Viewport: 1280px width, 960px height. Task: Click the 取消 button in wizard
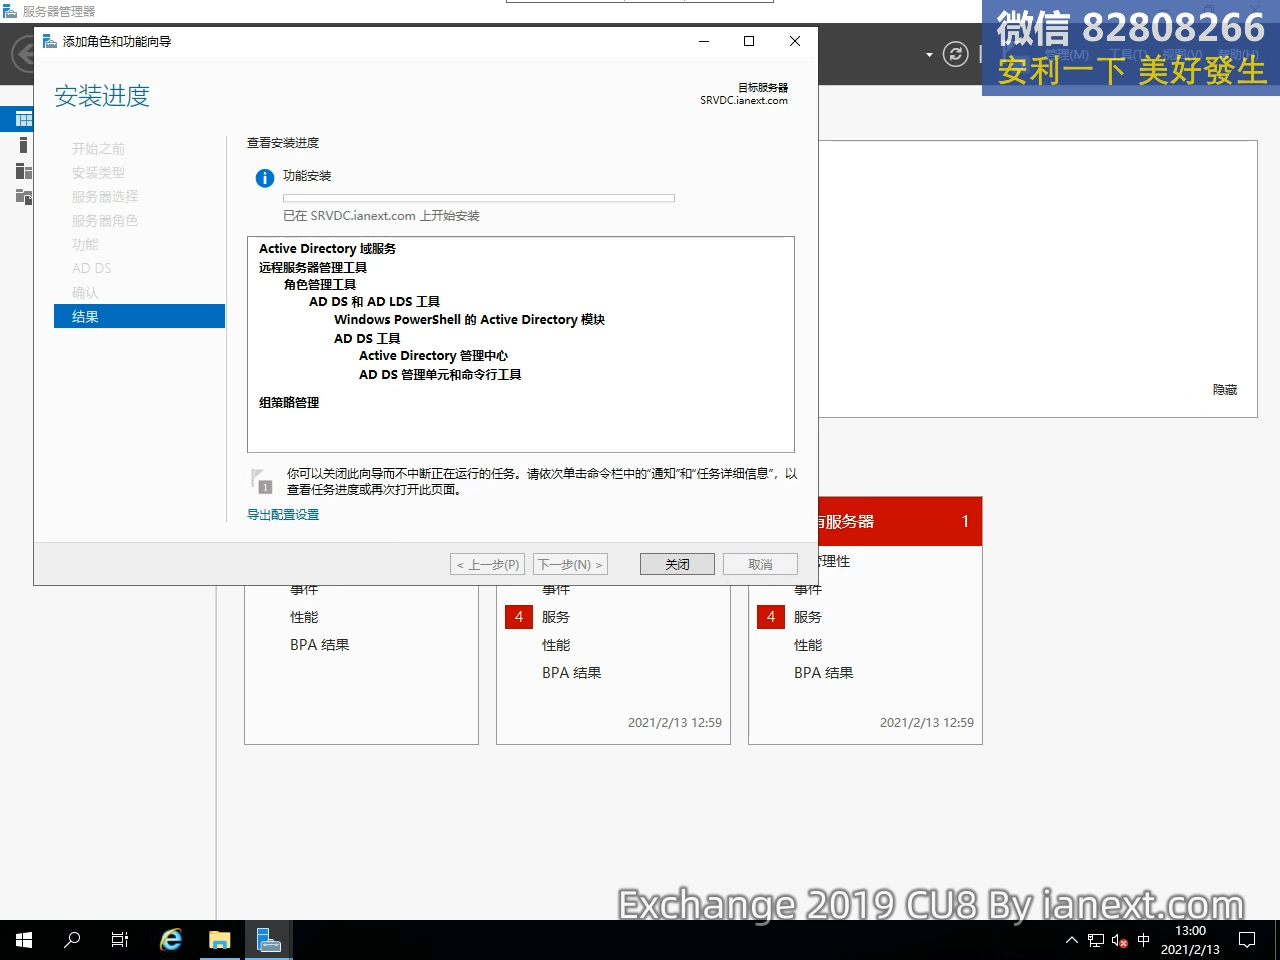pyautogui.click(x=760, y=564)
